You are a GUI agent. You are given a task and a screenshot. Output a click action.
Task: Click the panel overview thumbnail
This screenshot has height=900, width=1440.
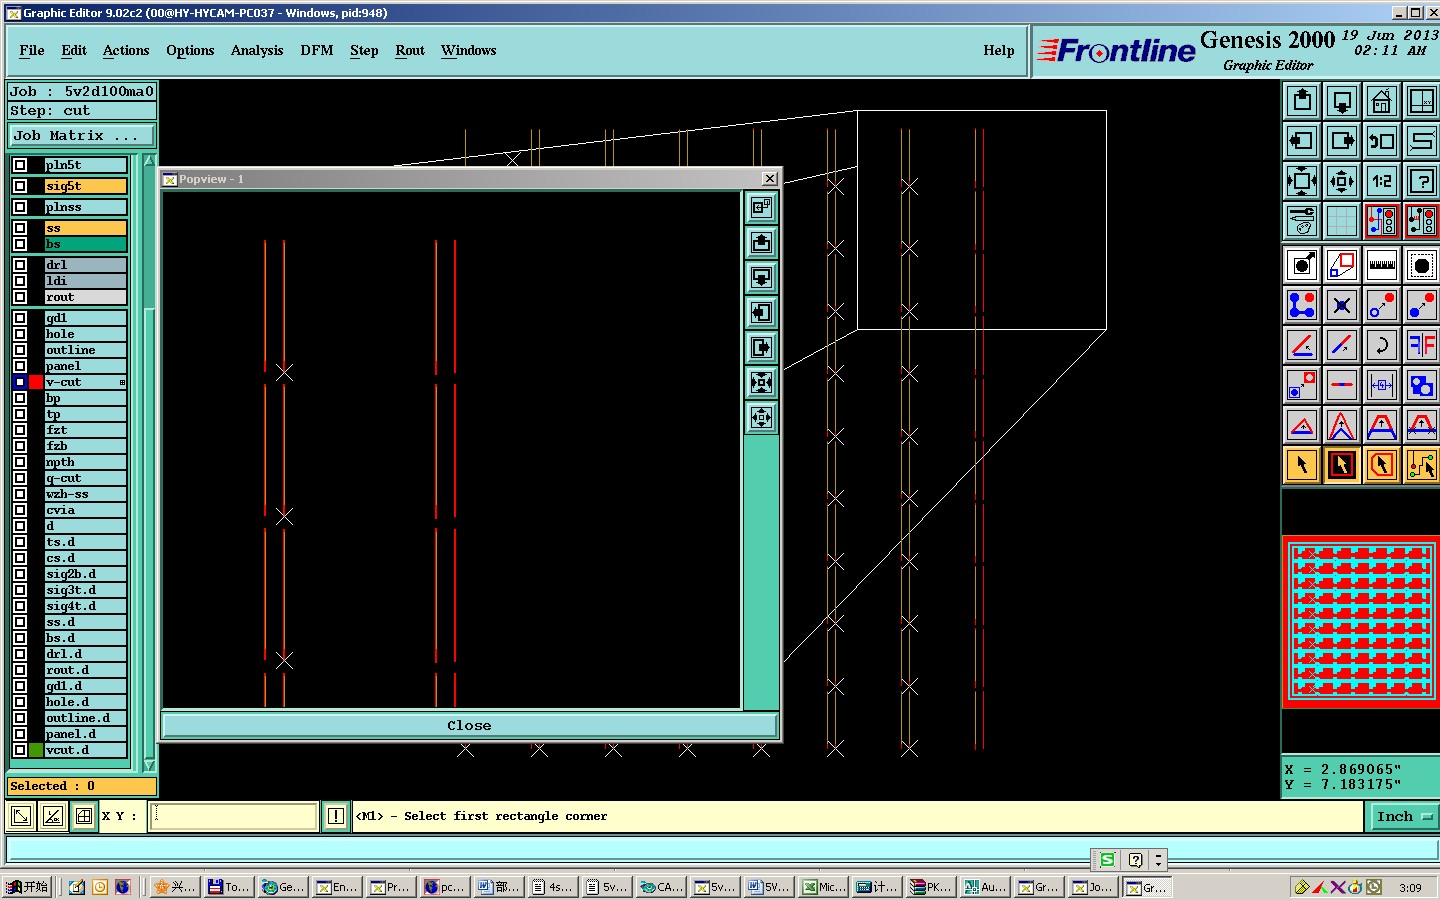point(1361,621)
